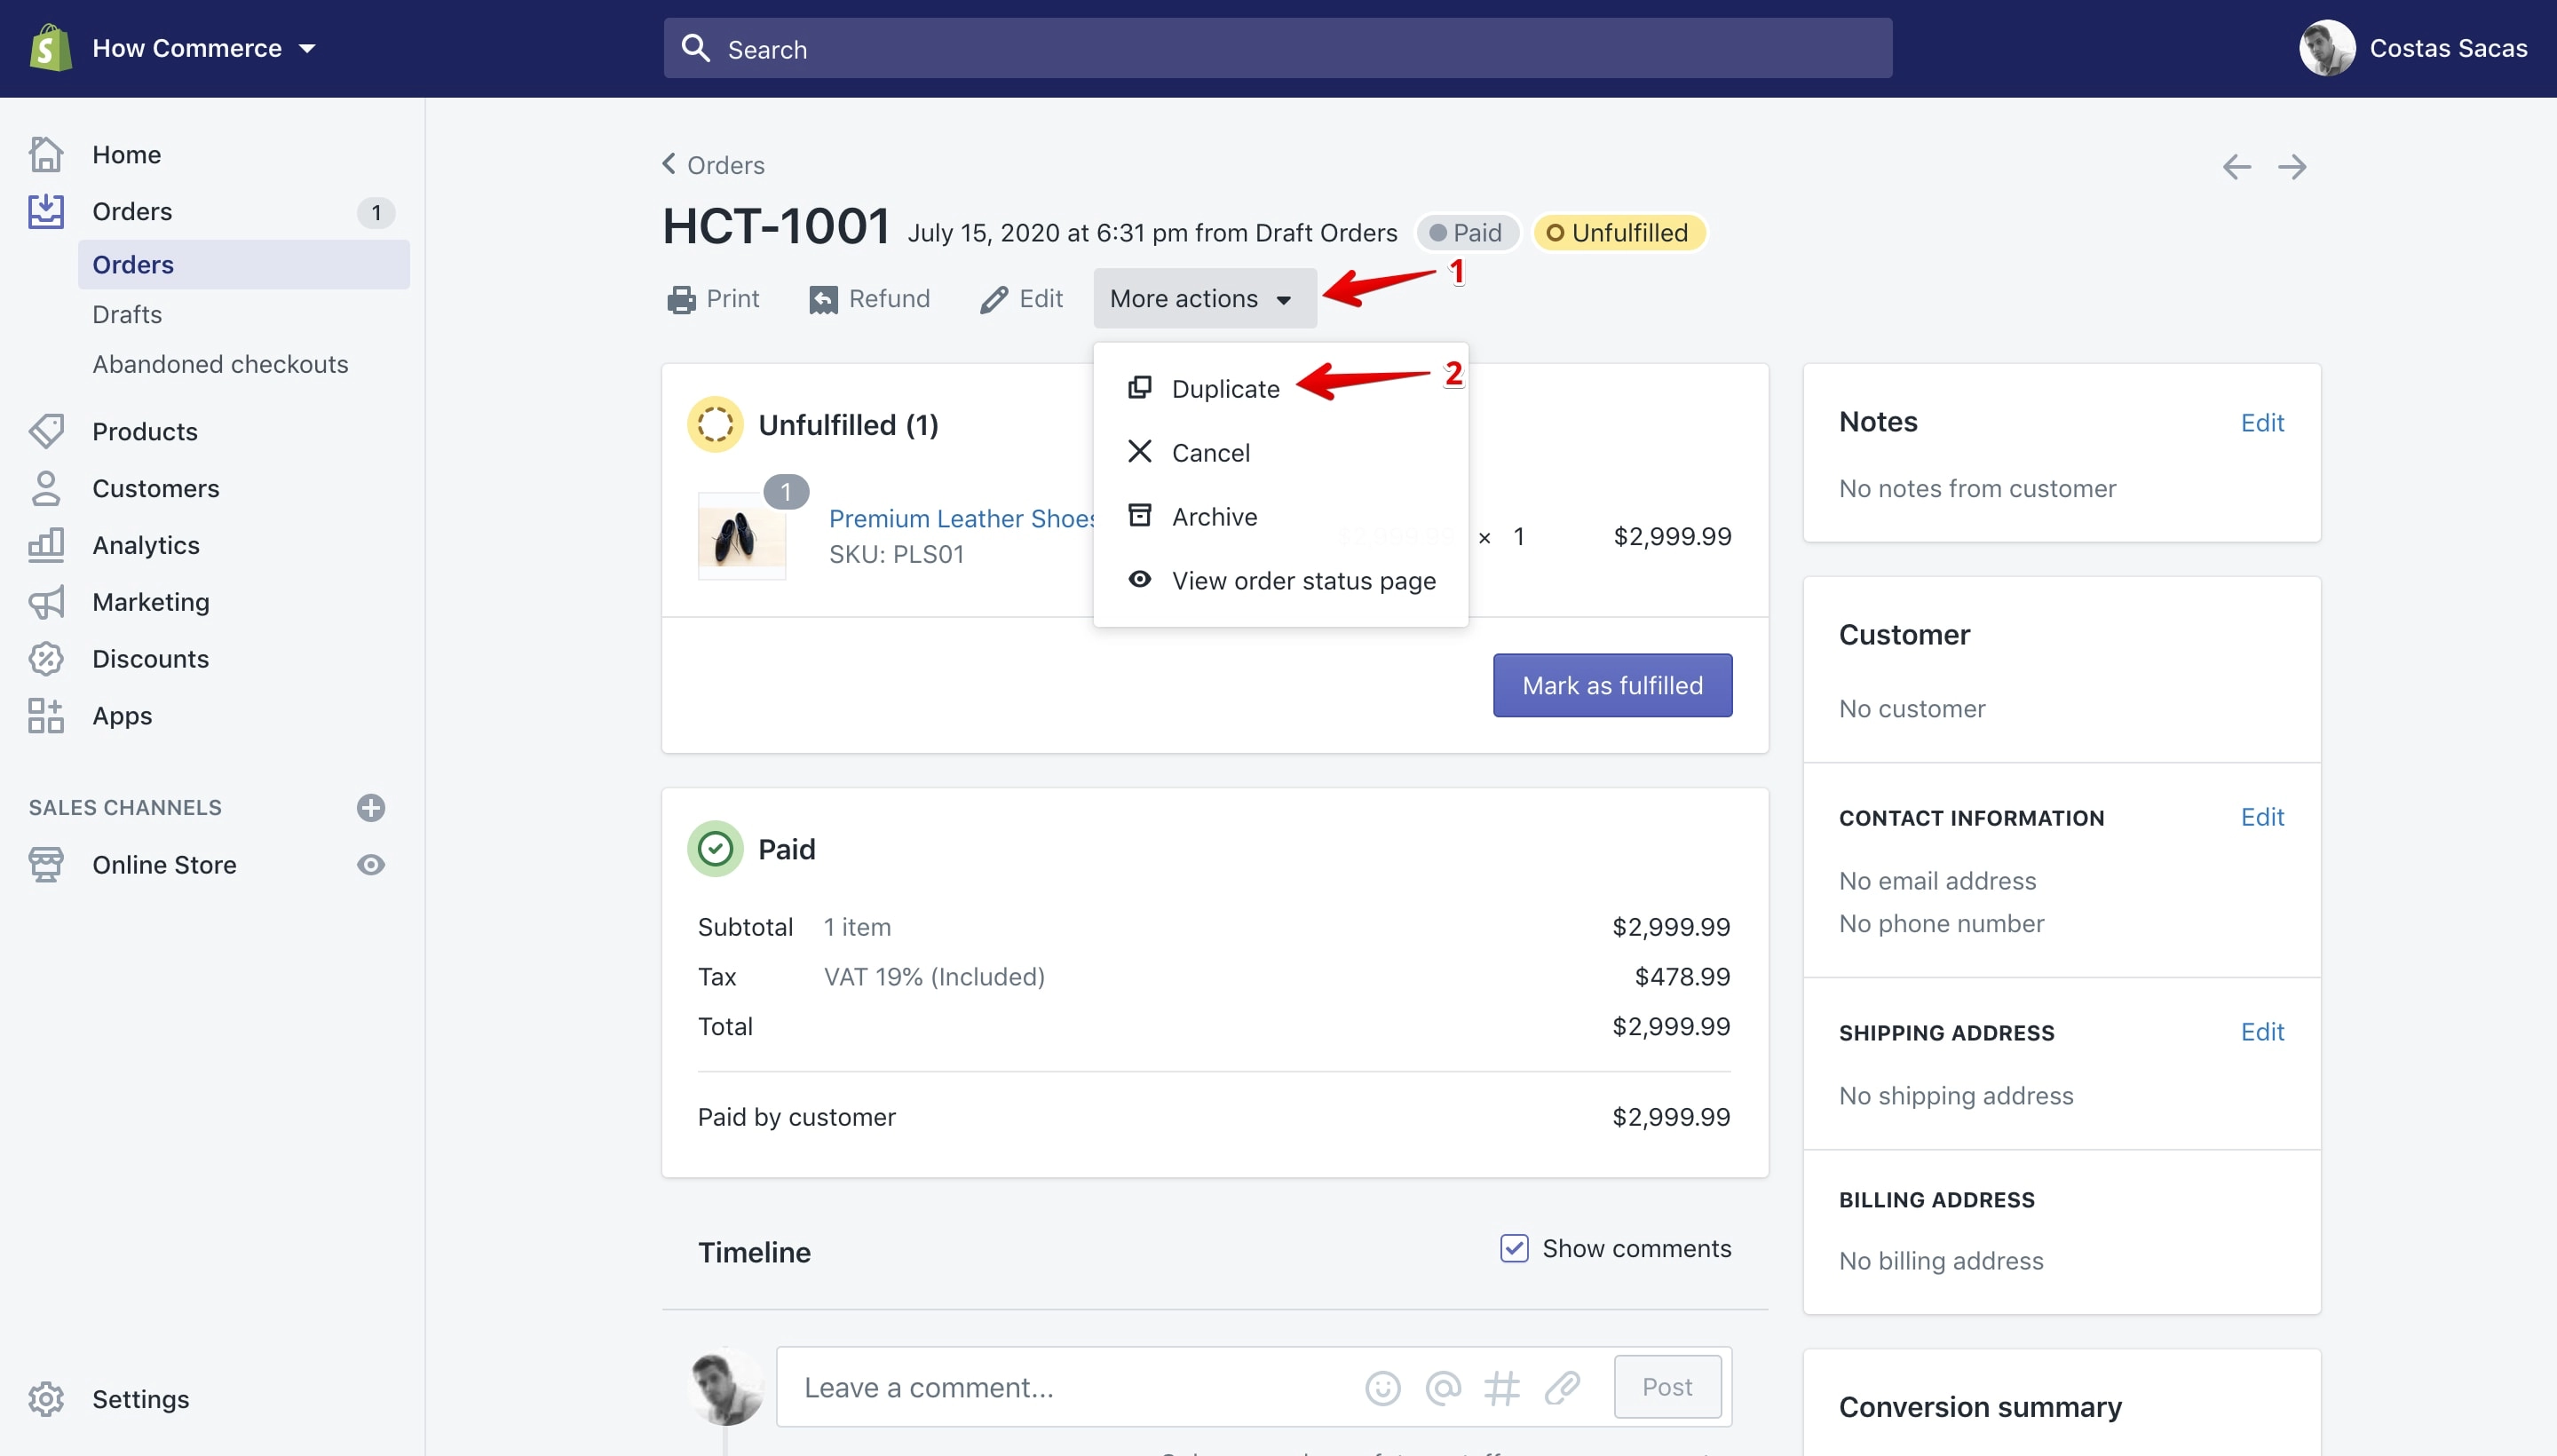Click the leather shoes product thumbnail
The image size is (2557, 1456).
point(741,536)
